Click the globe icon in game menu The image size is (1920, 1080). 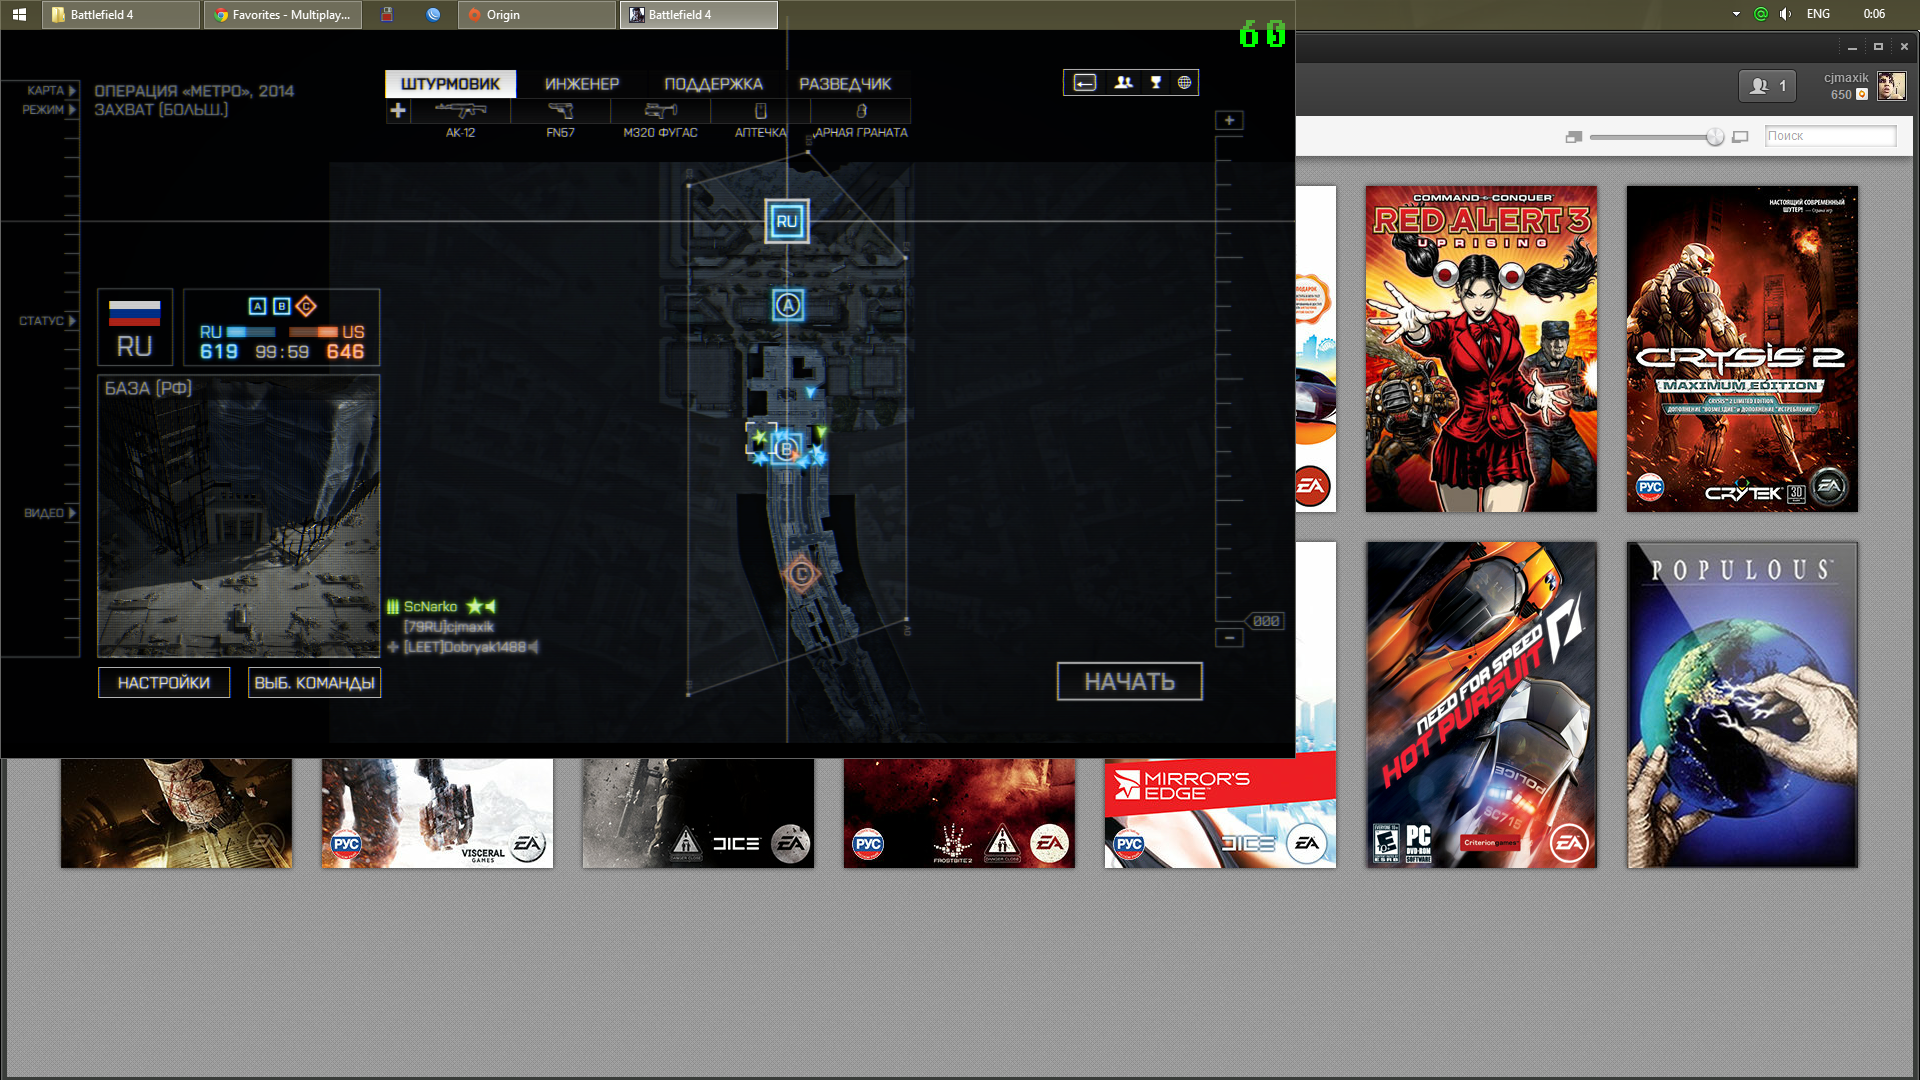[1184, 83]
